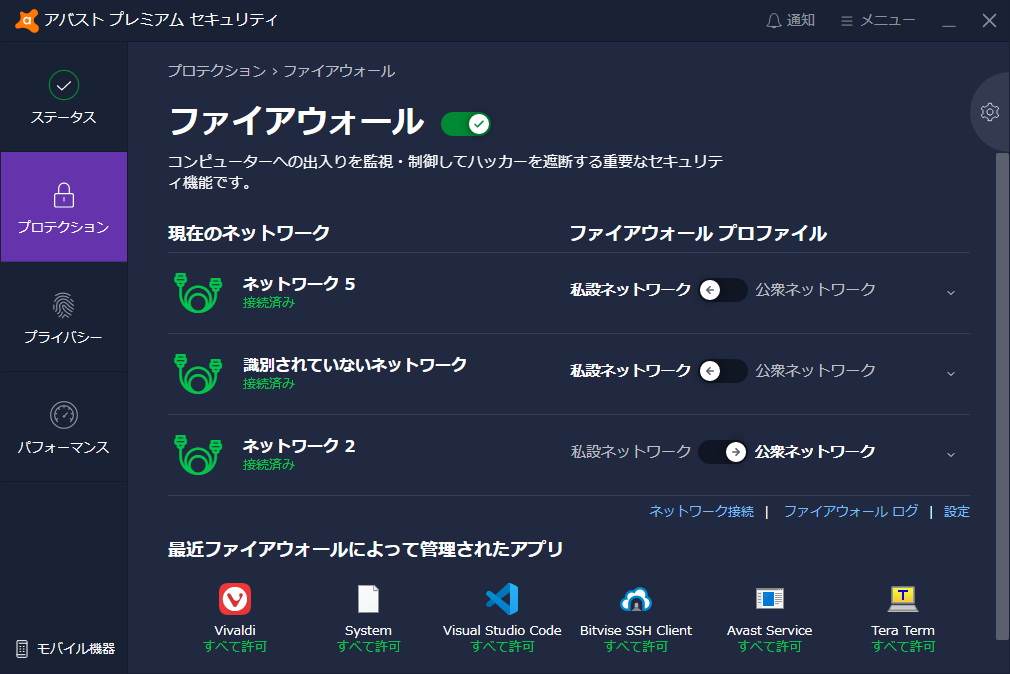Switch to the パフォーマンス section
Viewport: 1010px width, 674px height.
point(64,427)
